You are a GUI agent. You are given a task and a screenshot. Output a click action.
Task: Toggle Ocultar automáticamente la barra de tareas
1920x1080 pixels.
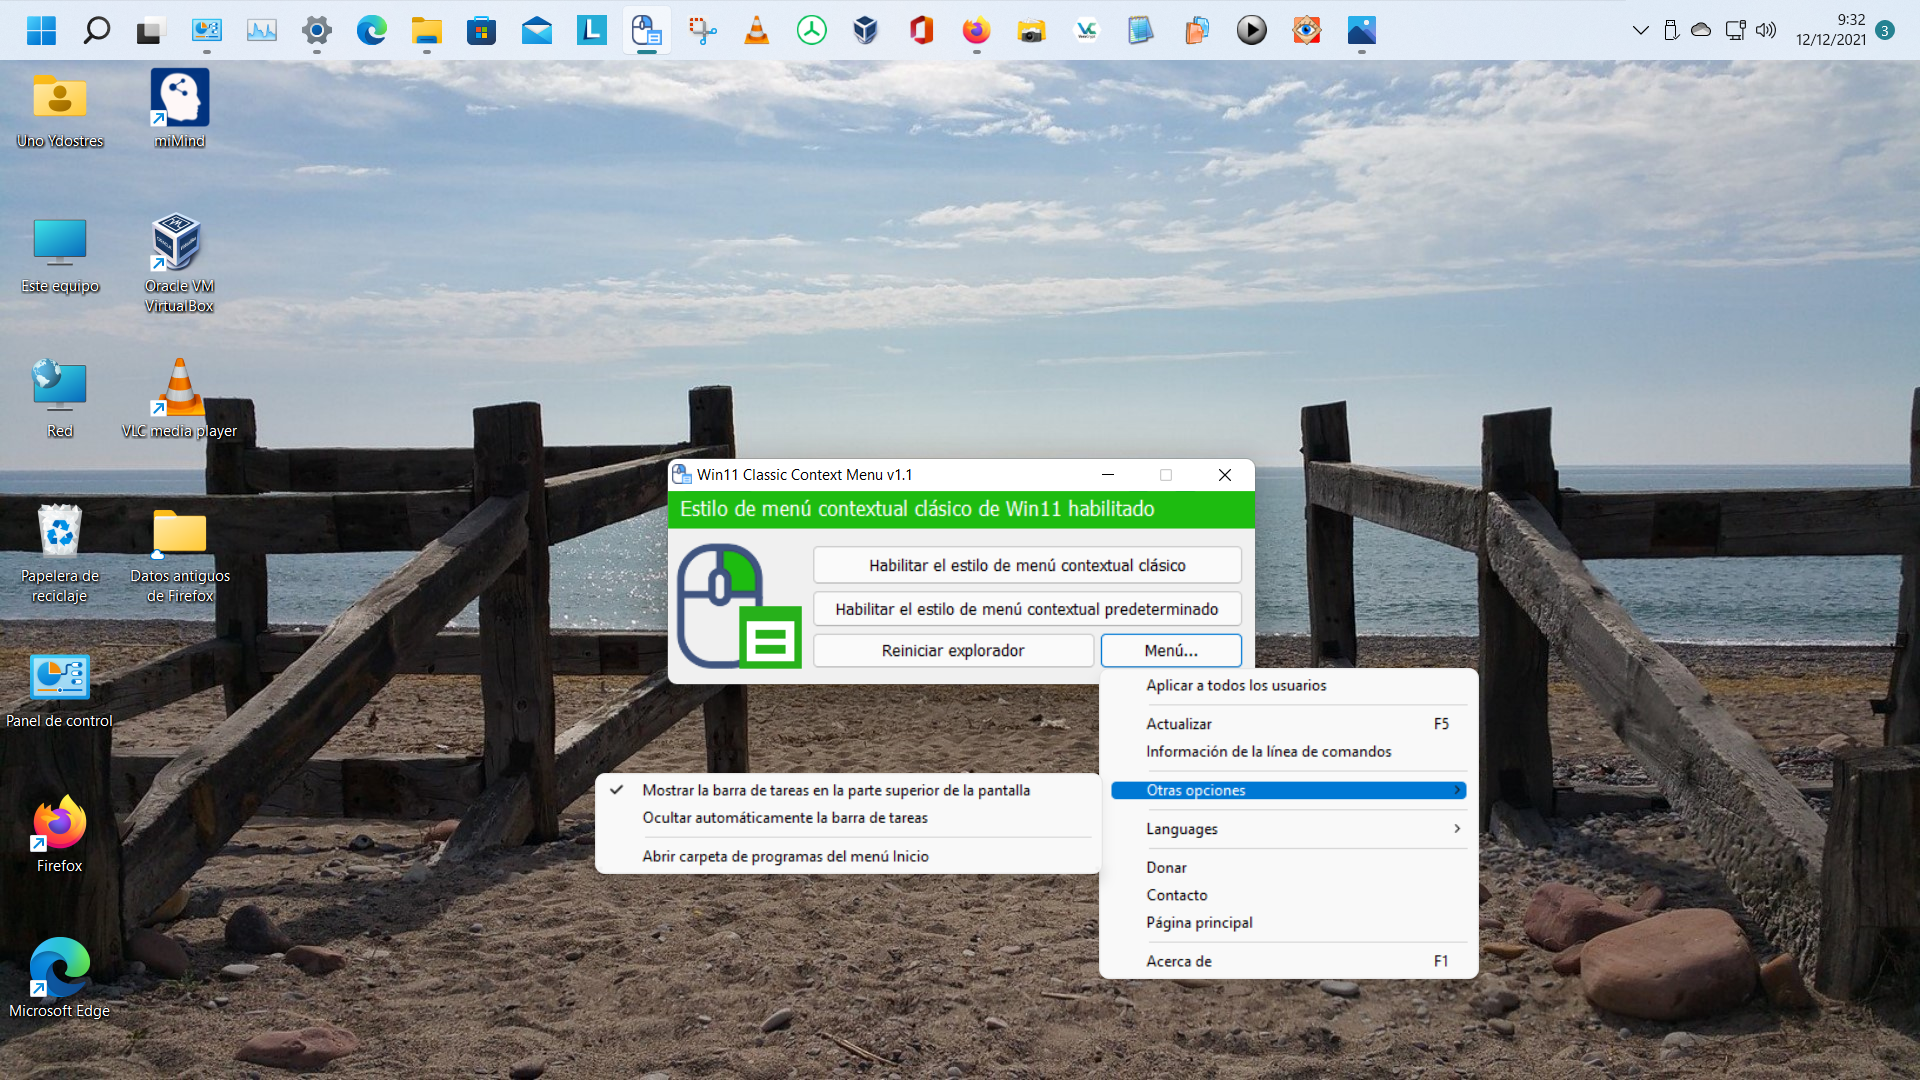[x=785, y=818]
